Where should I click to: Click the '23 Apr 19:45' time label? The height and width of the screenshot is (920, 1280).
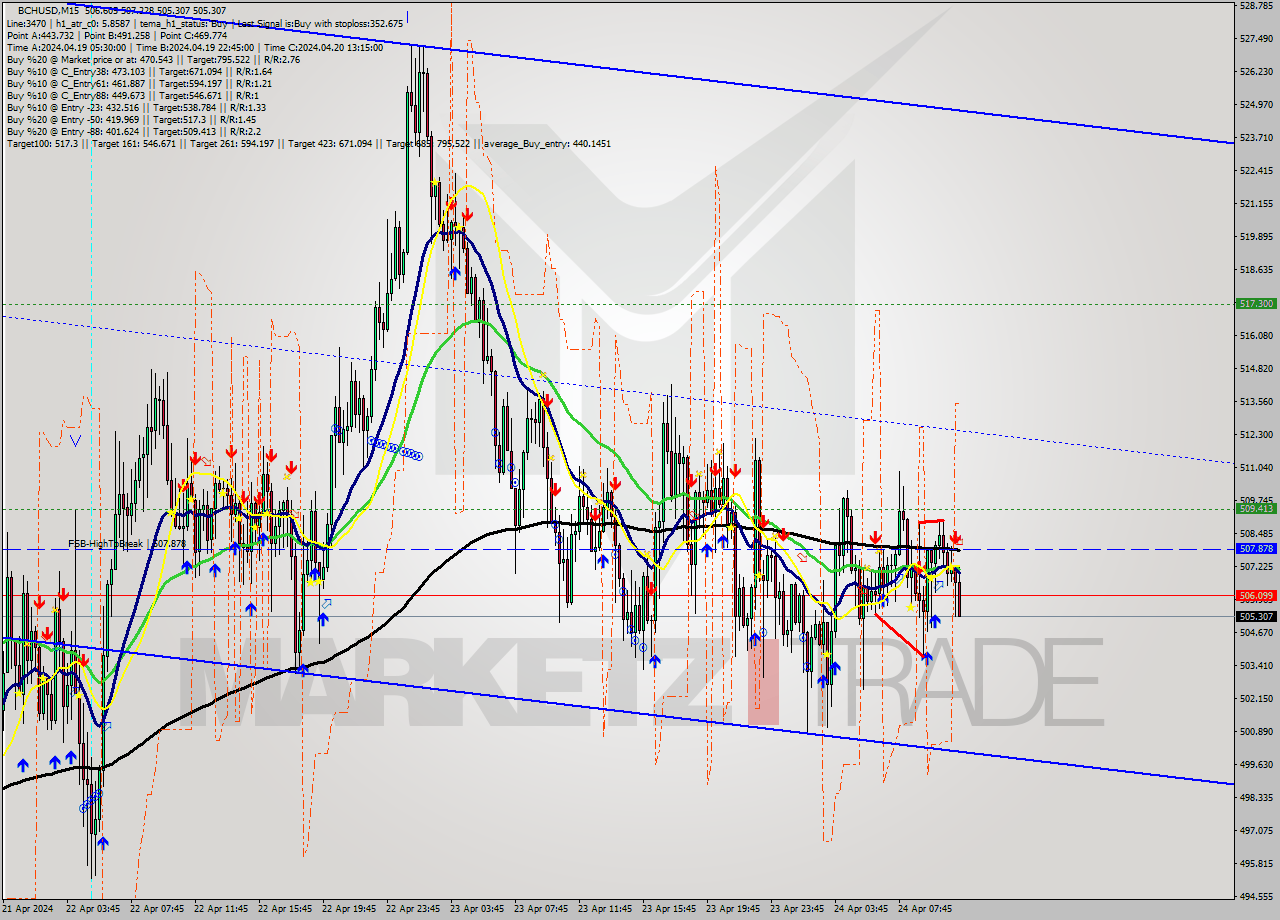point(733,909)
